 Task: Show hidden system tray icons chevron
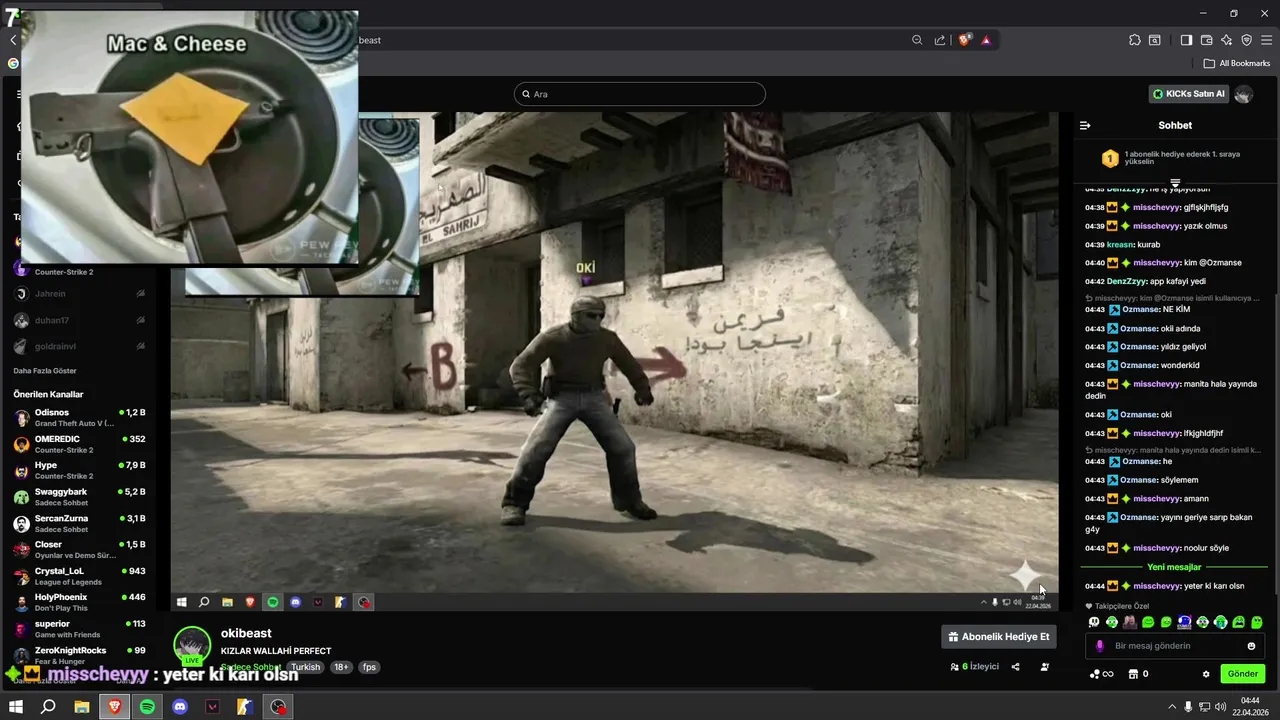[x=1172, y=707]
